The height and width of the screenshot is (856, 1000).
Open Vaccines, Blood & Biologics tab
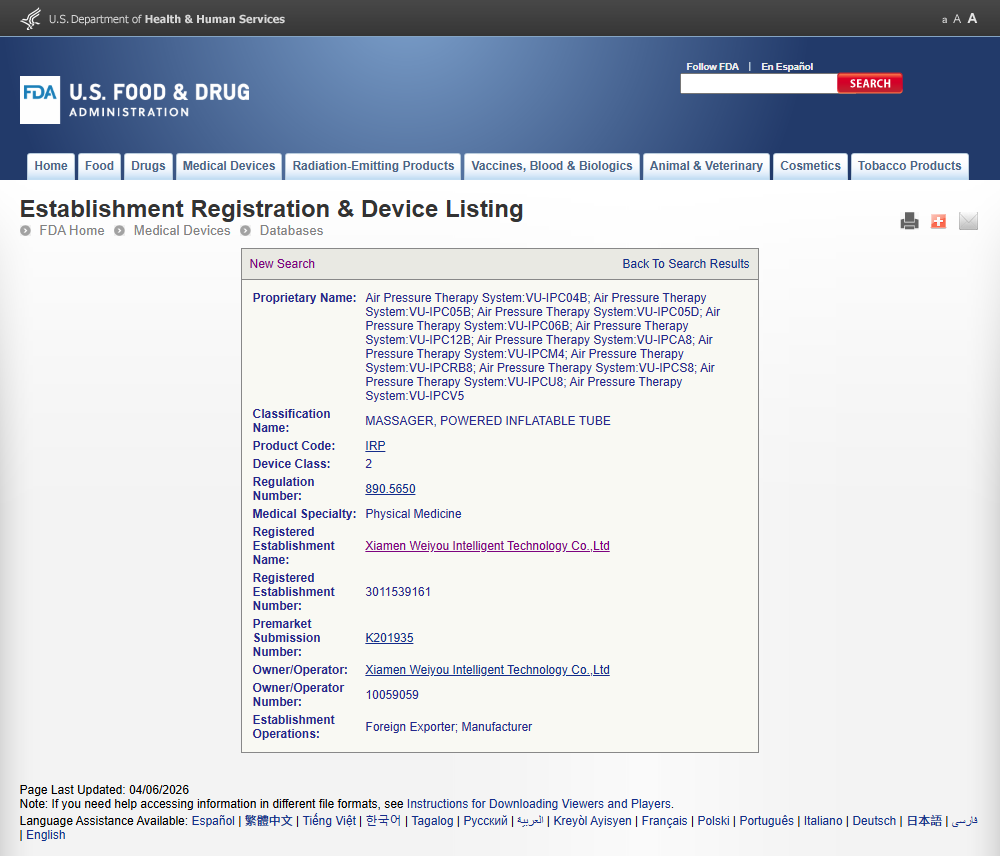click(552, 166)
